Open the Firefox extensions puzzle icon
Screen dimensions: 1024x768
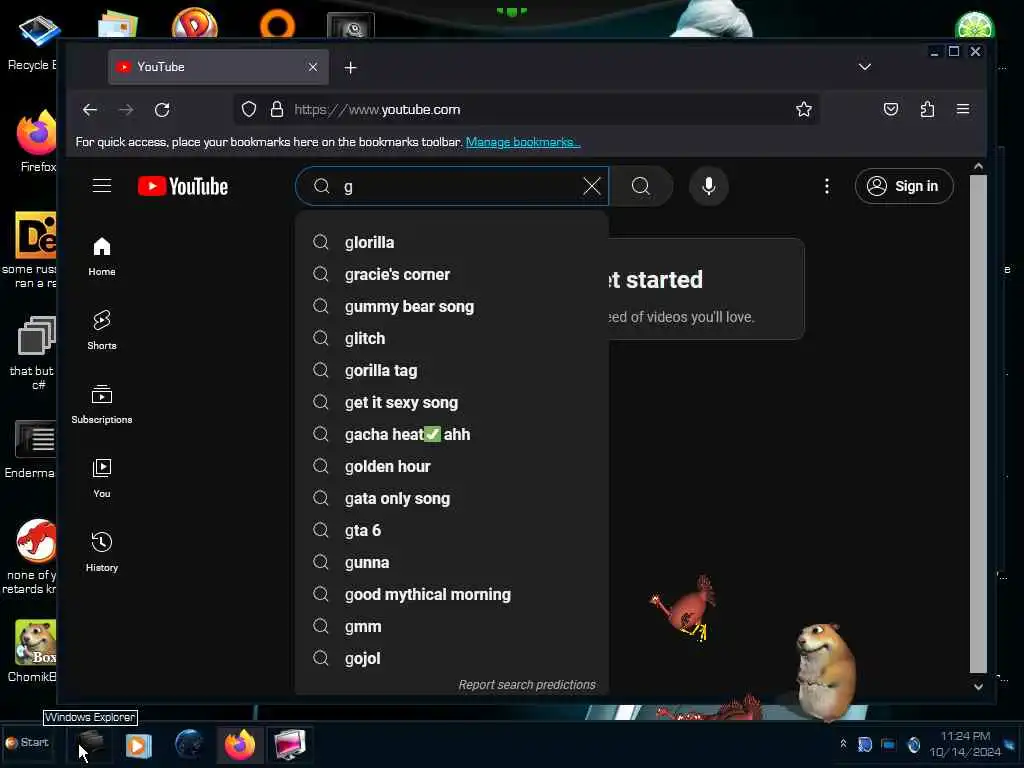tap(927, 109)
